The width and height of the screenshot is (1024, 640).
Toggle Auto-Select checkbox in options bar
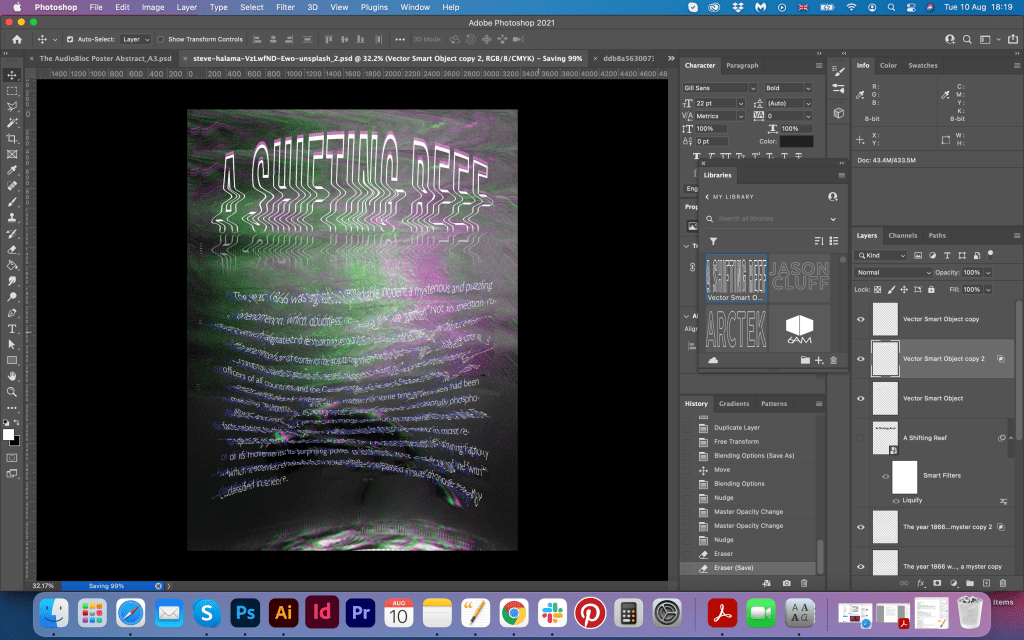[x=69, y=39]
